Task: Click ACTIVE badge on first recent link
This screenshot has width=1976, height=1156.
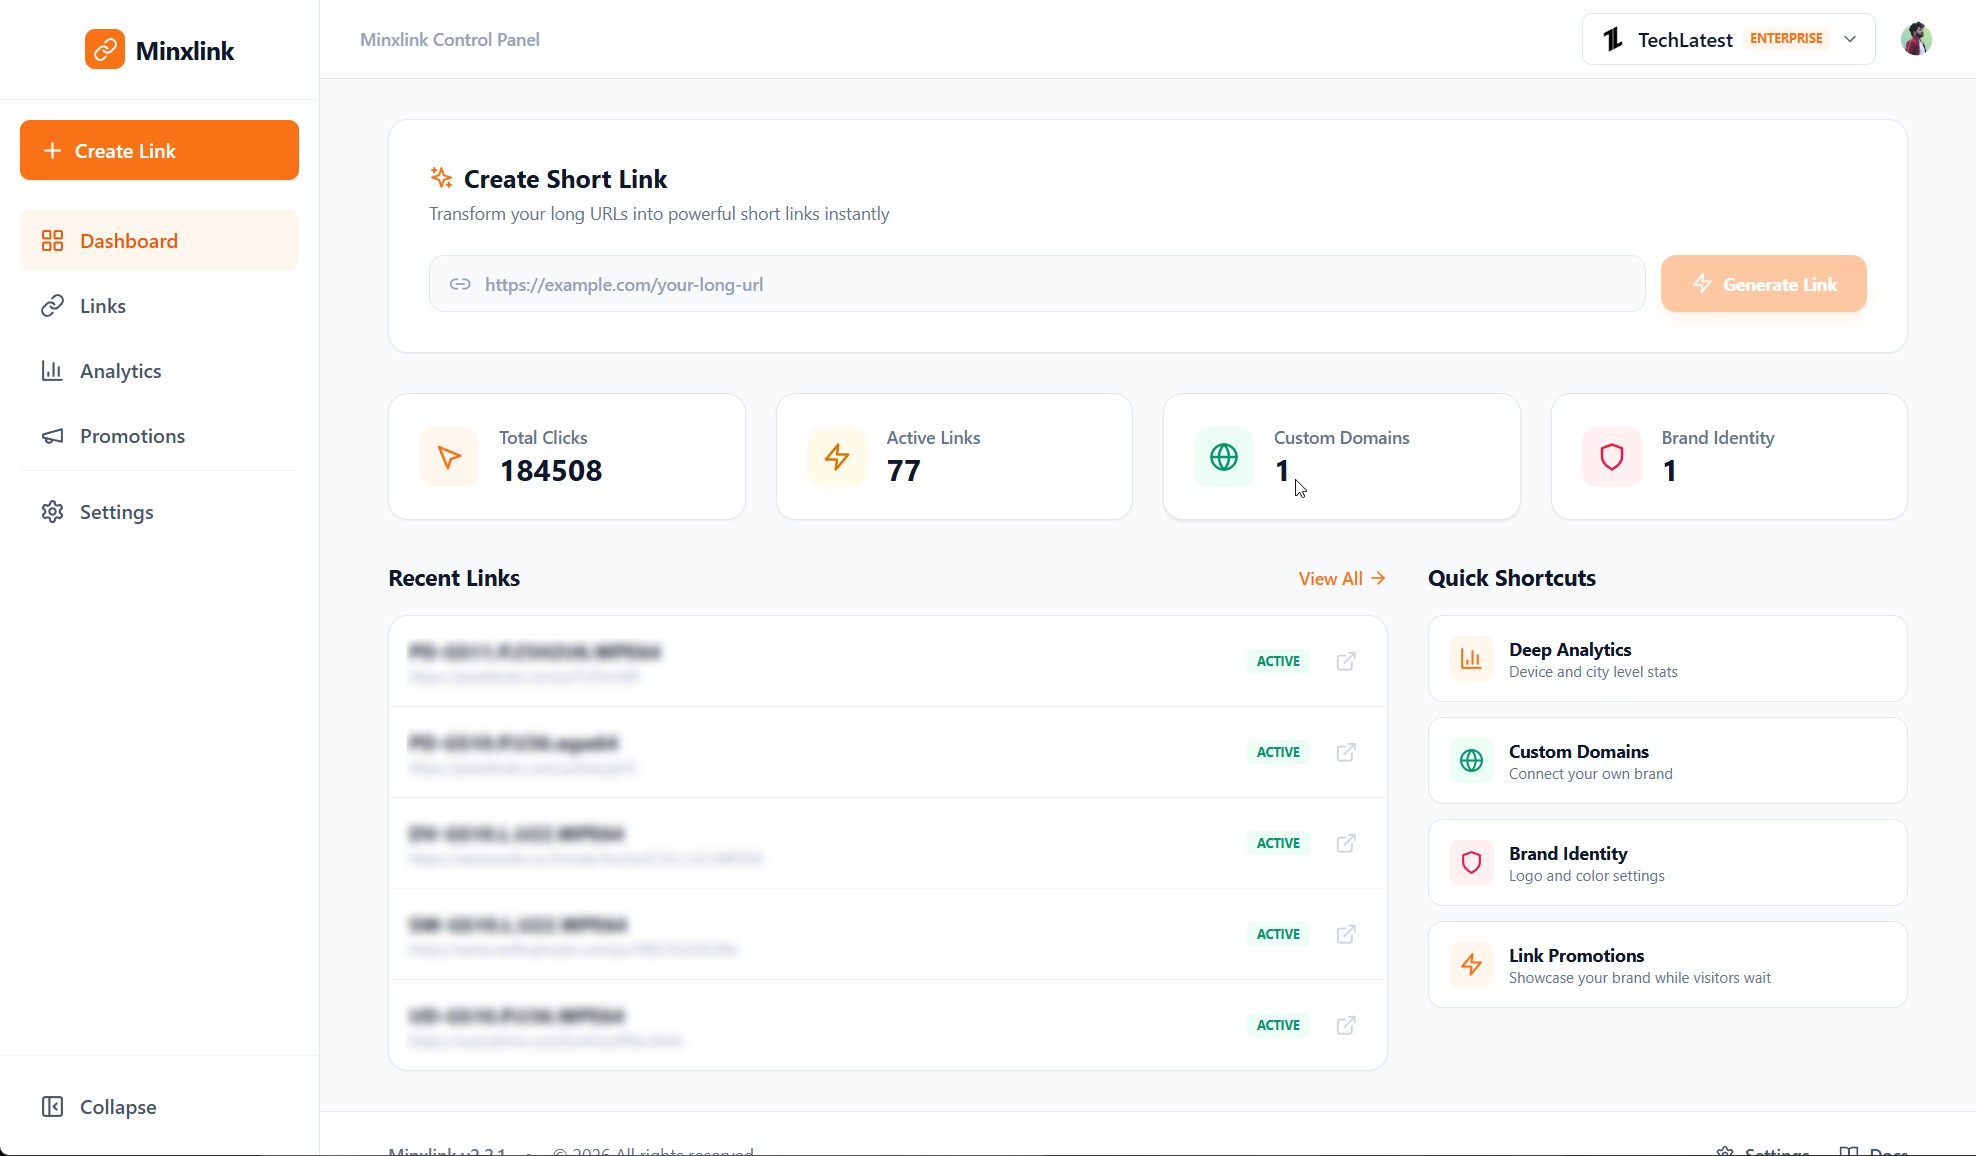Action: pos(1278,661)
